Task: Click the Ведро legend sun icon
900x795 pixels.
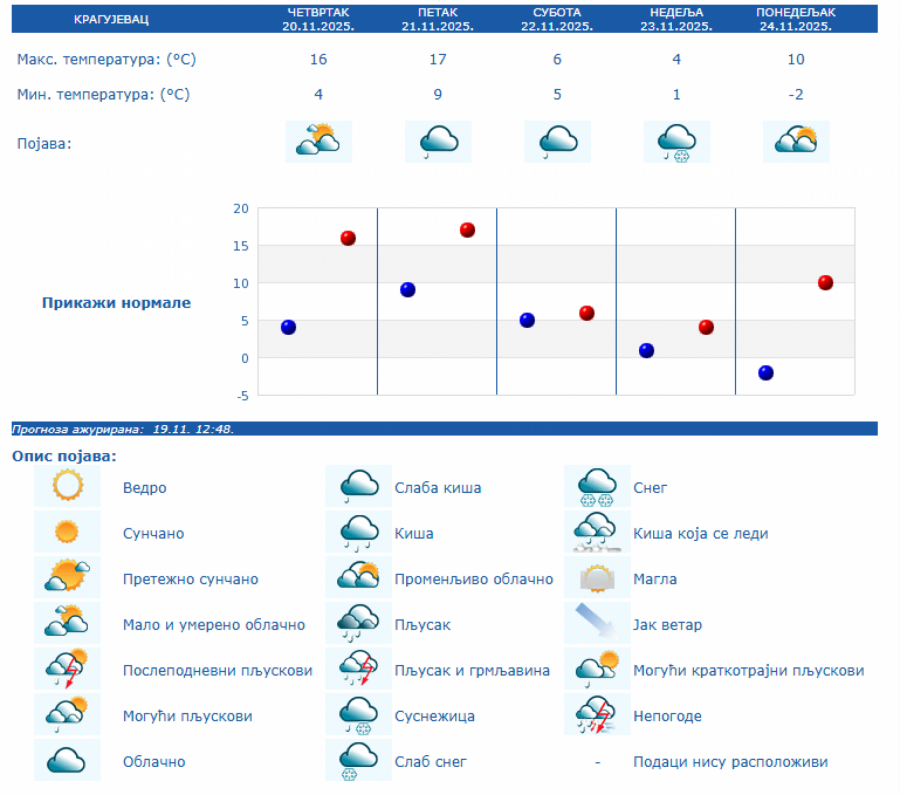Action: pyautogui.click(x=67, y=487)
